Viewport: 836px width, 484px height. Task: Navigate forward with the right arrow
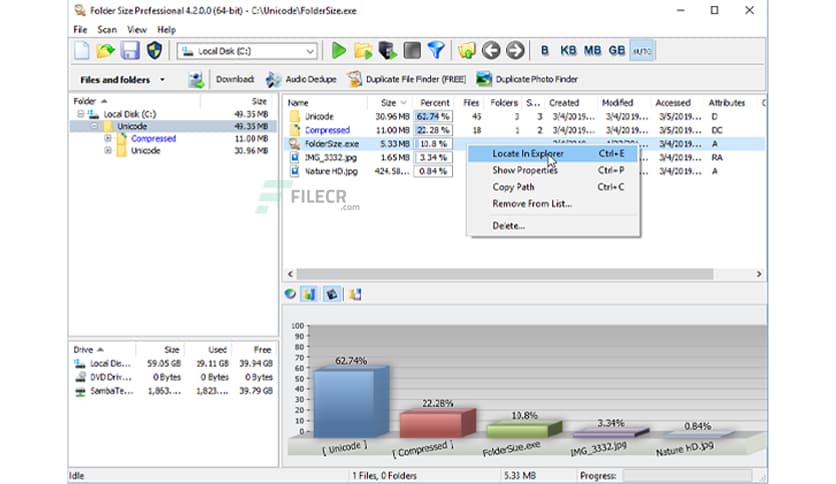click(515, 51)
